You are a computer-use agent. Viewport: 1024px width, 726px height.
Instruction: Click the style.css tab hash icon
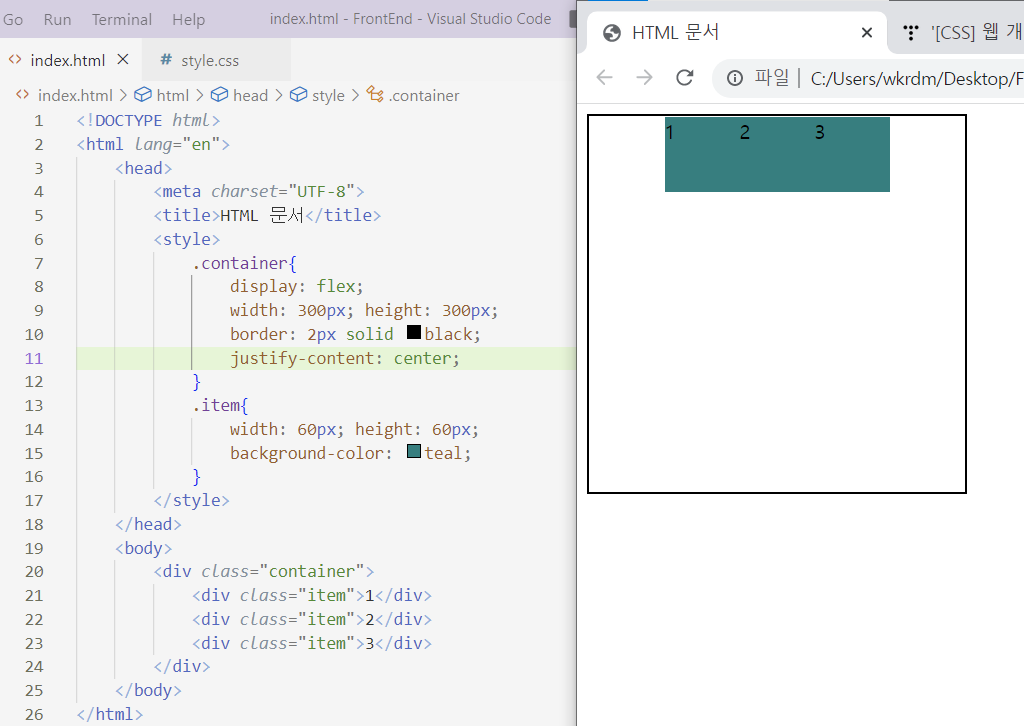[x=166, y=59]
